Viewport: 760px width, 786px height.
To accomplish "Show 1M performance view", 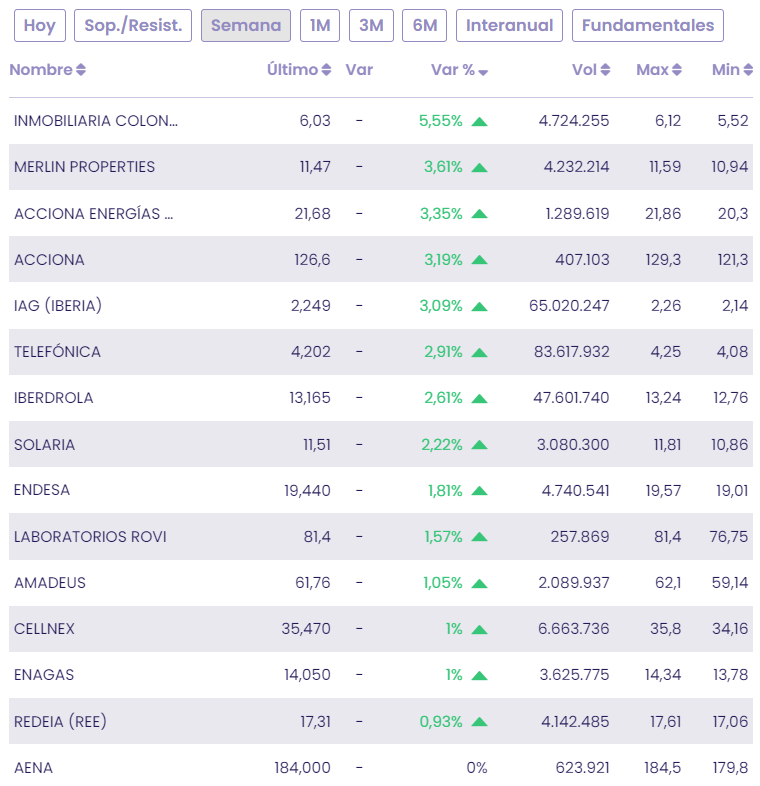I will (x=320, y=26).
